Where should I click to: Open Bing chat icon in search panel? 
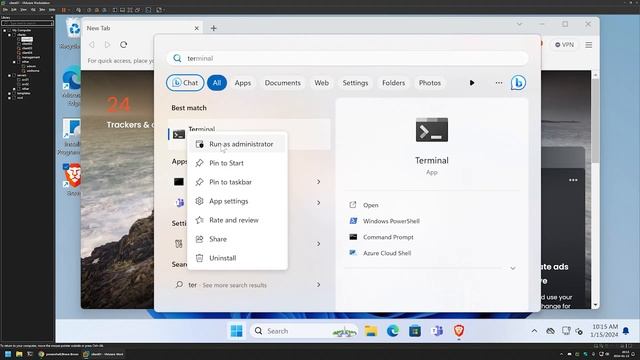tap(518, 83)
